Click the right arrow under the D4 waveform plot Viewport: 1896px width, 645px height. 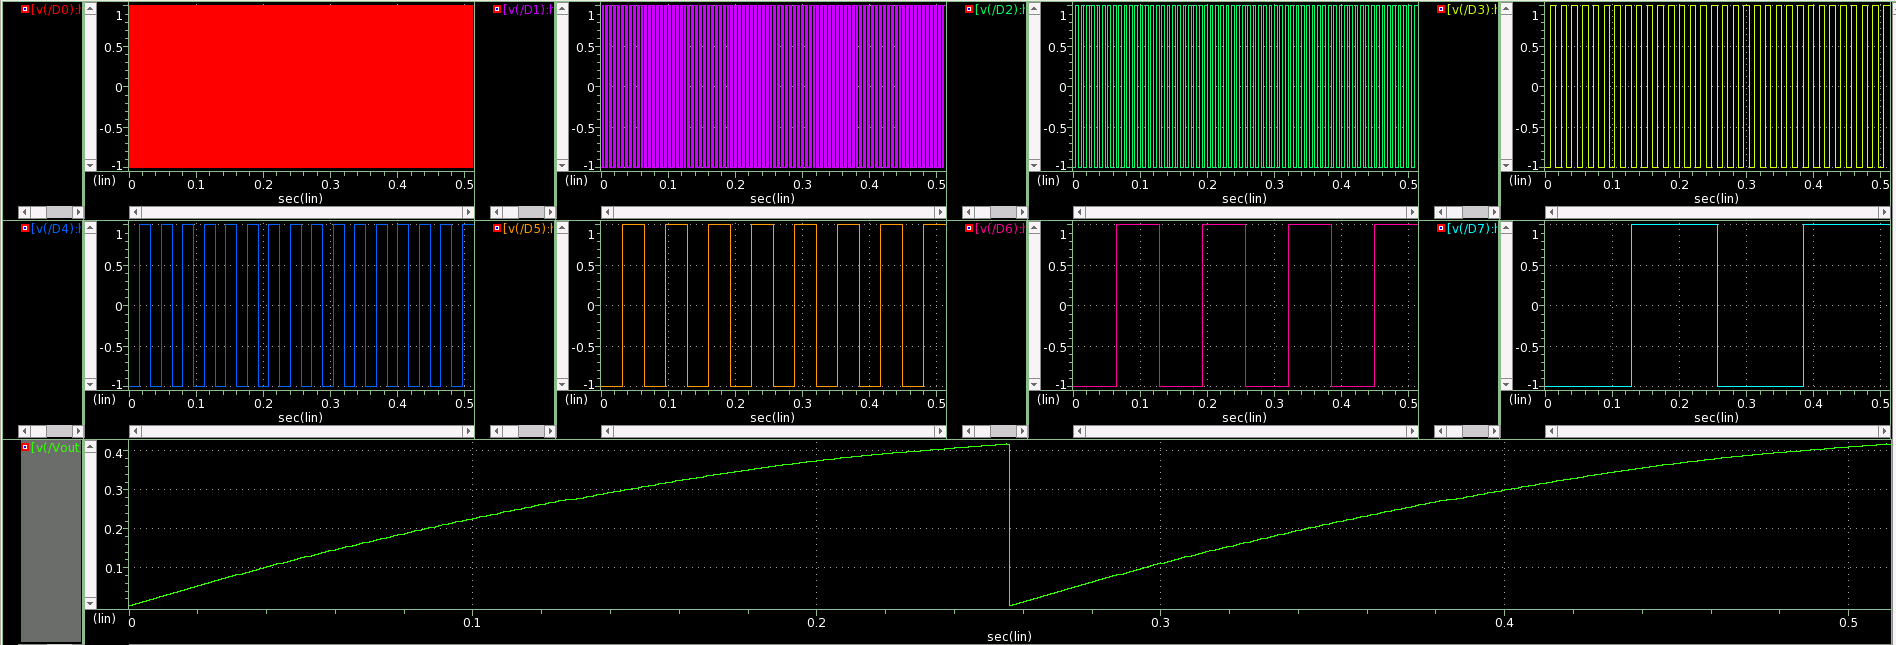(x=467, y=431)
